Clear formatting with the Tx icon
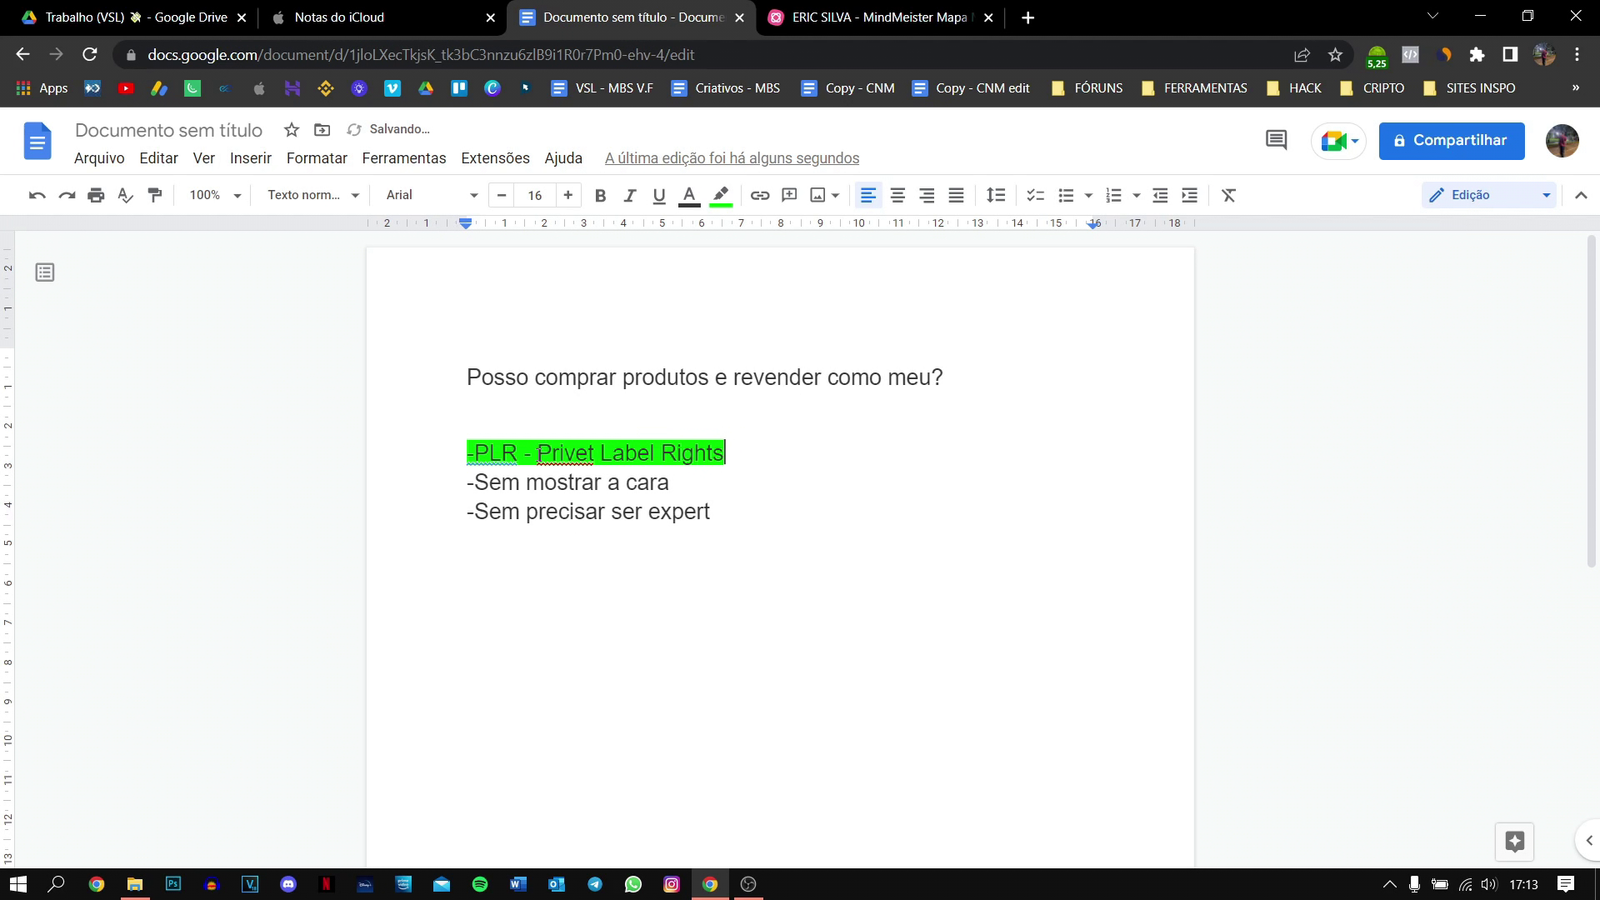This screenshot has width=1600, height=900. pos(1229,195)
